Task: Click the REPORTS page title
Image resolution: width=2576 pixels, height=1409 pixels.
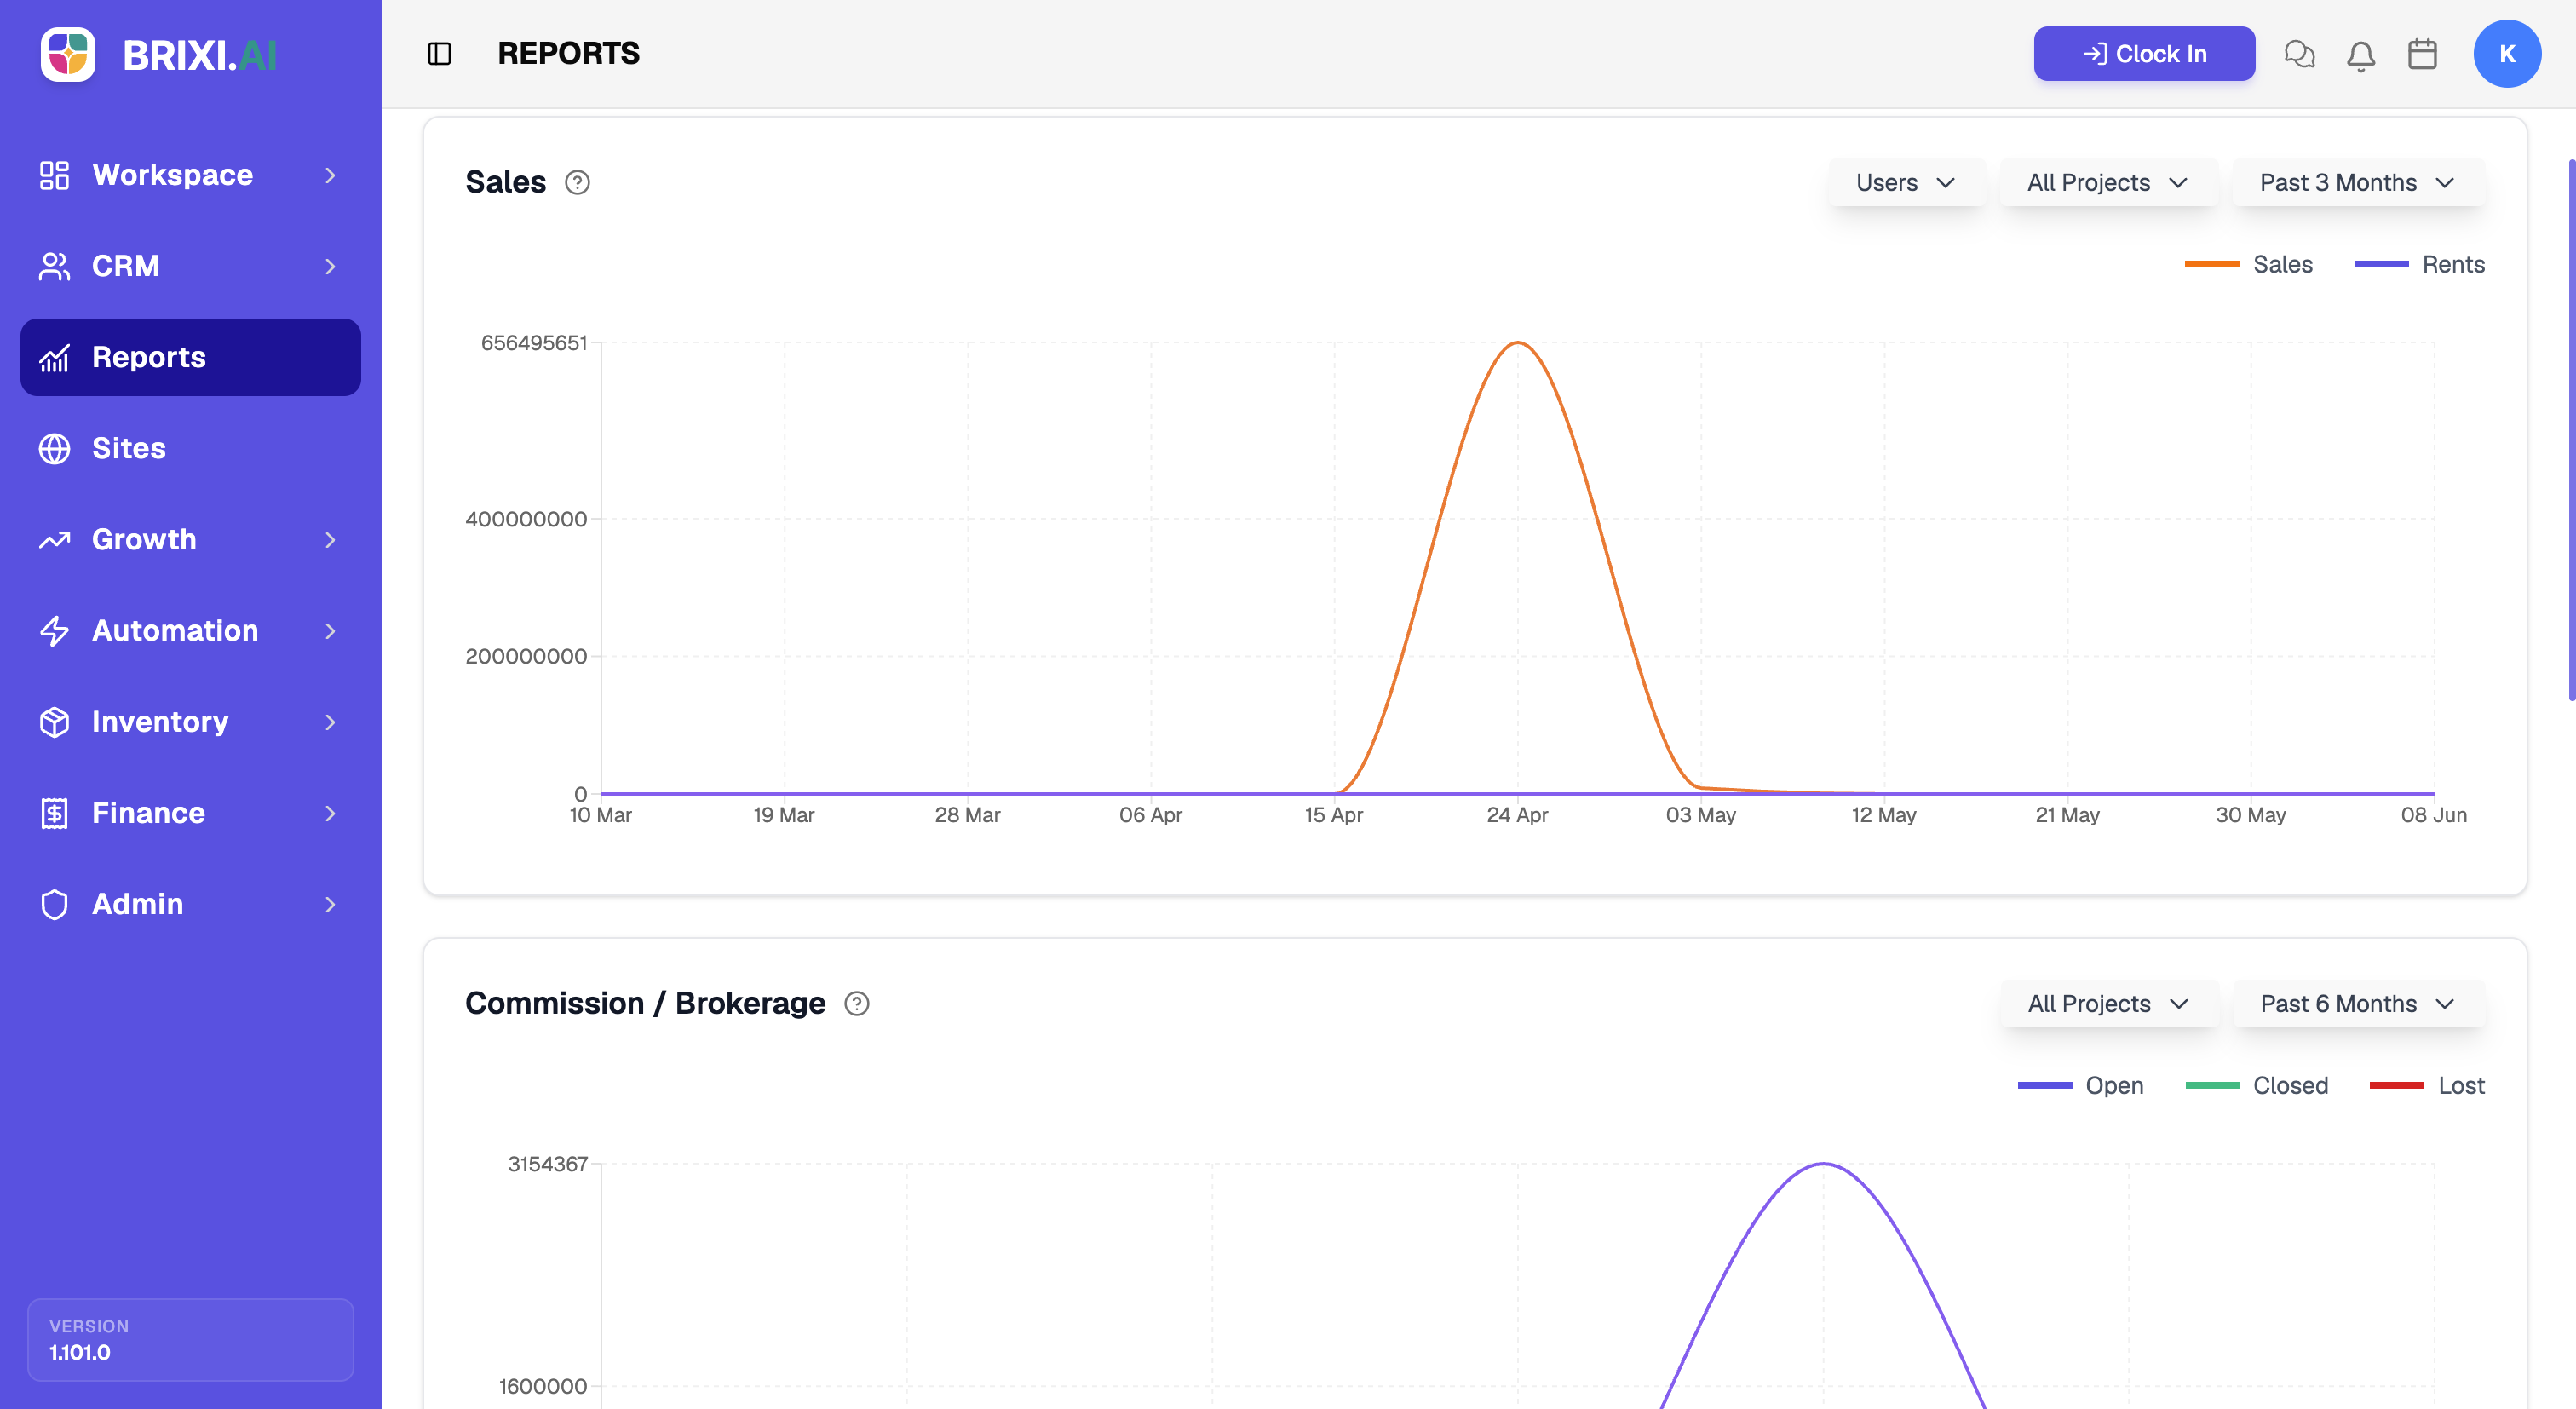Action: [x=568, y=54]
